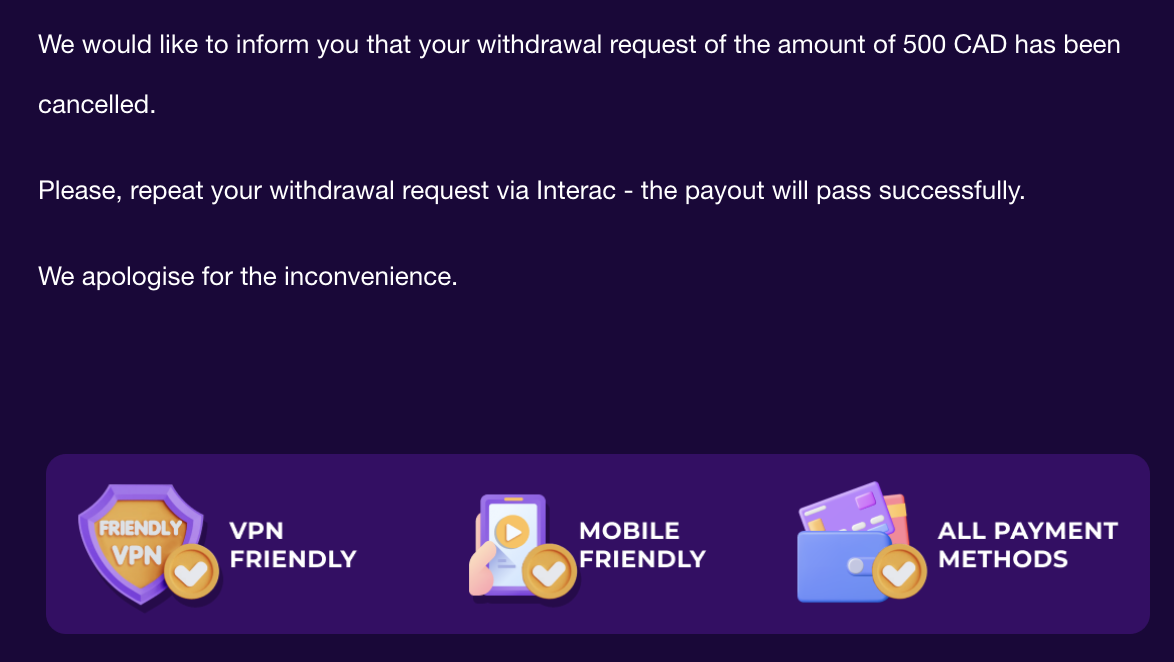Click the mobile phone icon
The height and width of the screenshot is (662, 1174).
(512, 542)
